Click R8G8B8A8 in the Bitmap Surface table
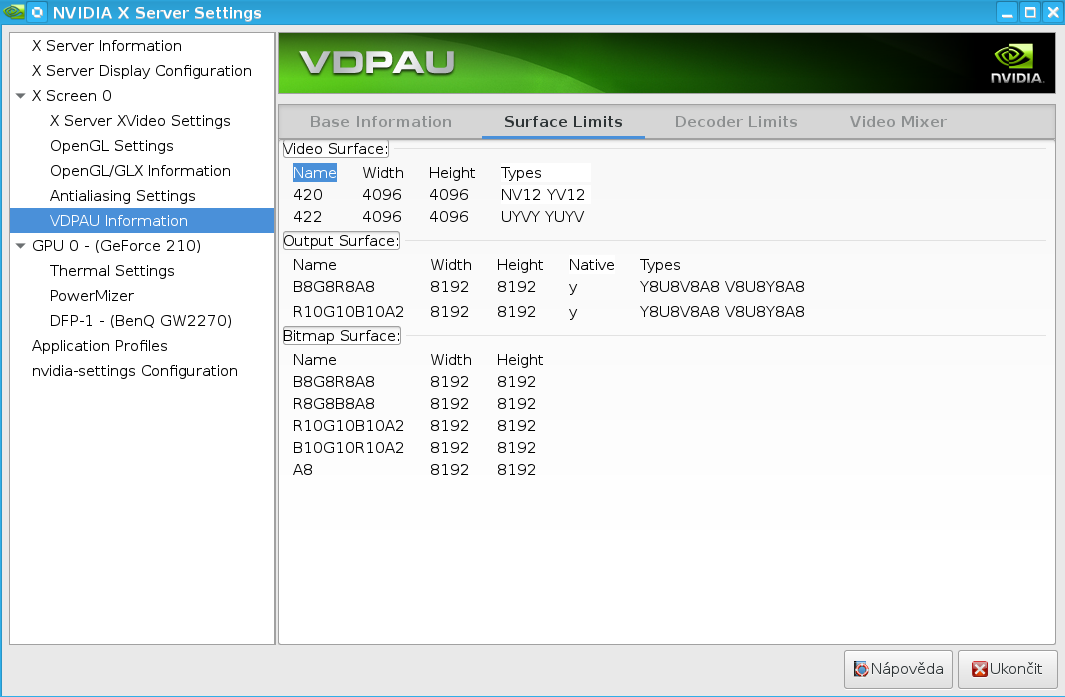1065x697 pixels. click(x=333, y=404)
